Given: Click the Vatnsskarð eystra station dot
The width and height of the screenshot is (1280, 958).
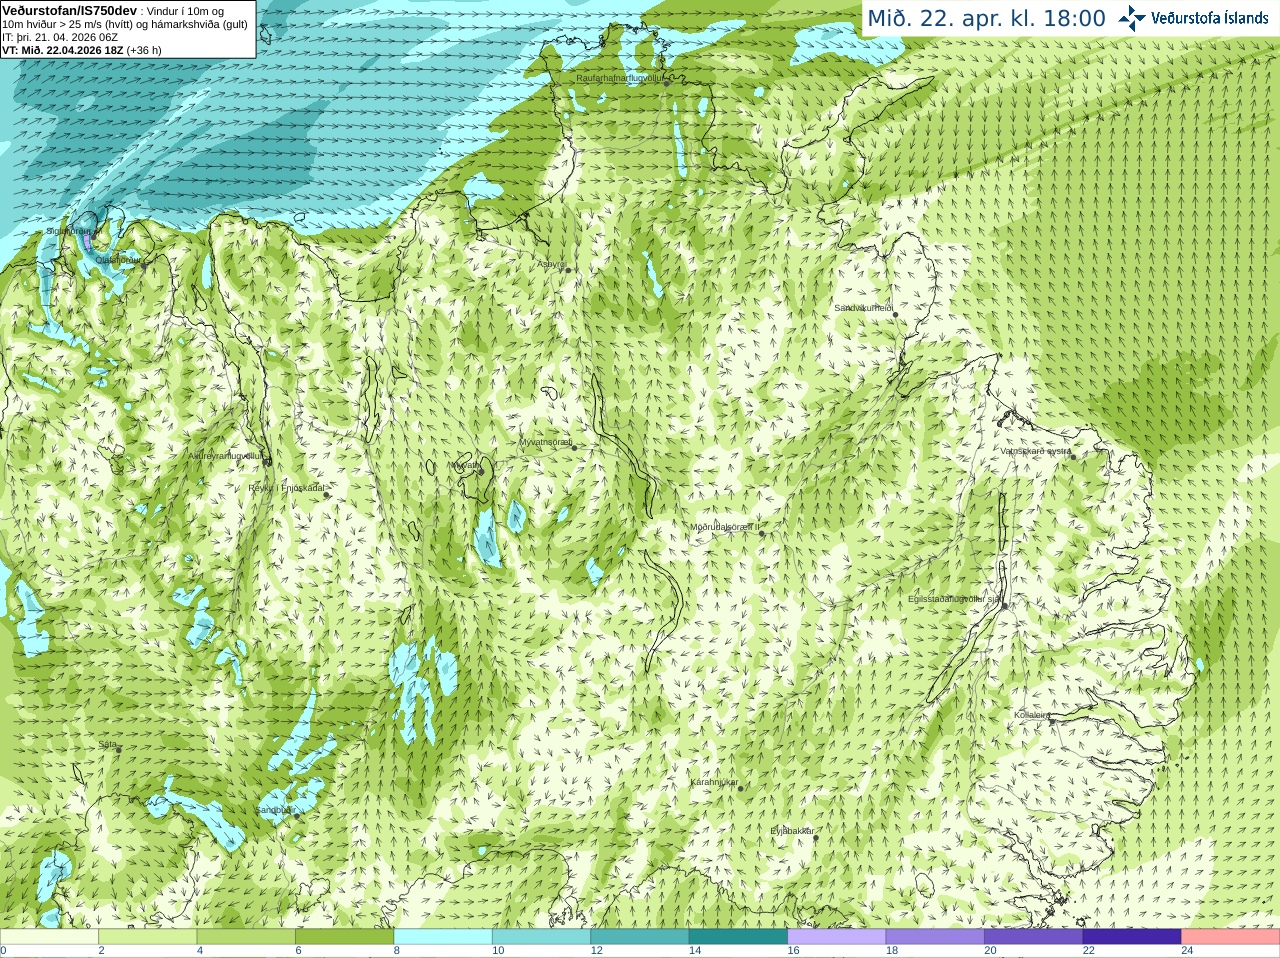Looking at the screenshot, I should 1073,456.
